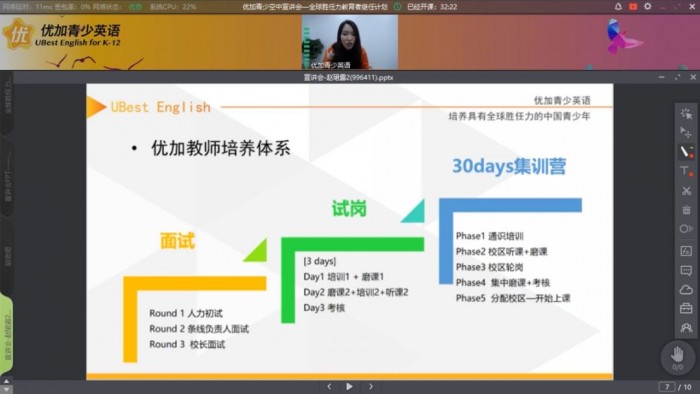Select the text annotation tool
Image resolution: width=700 pixels, height=394 pixels.
(686, 171)
